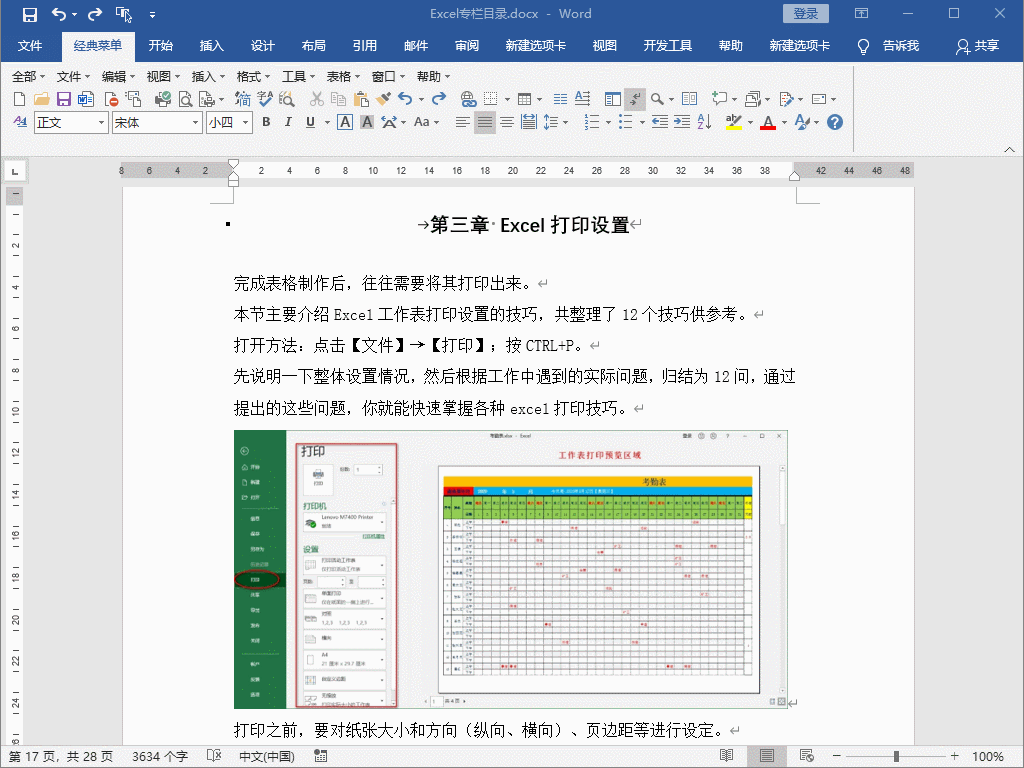Screen dimensions: 1024x768
Task: Collapse the ribbon with the chevron arrow
Action: 1009,150
